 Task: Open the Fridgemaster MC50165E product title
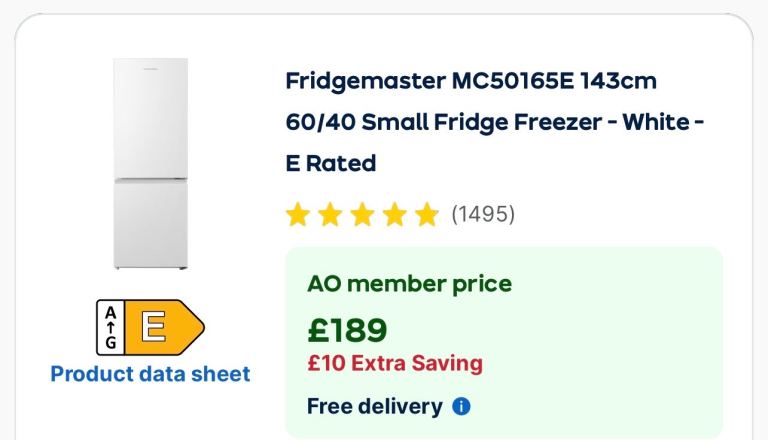(x=470, y=81)
